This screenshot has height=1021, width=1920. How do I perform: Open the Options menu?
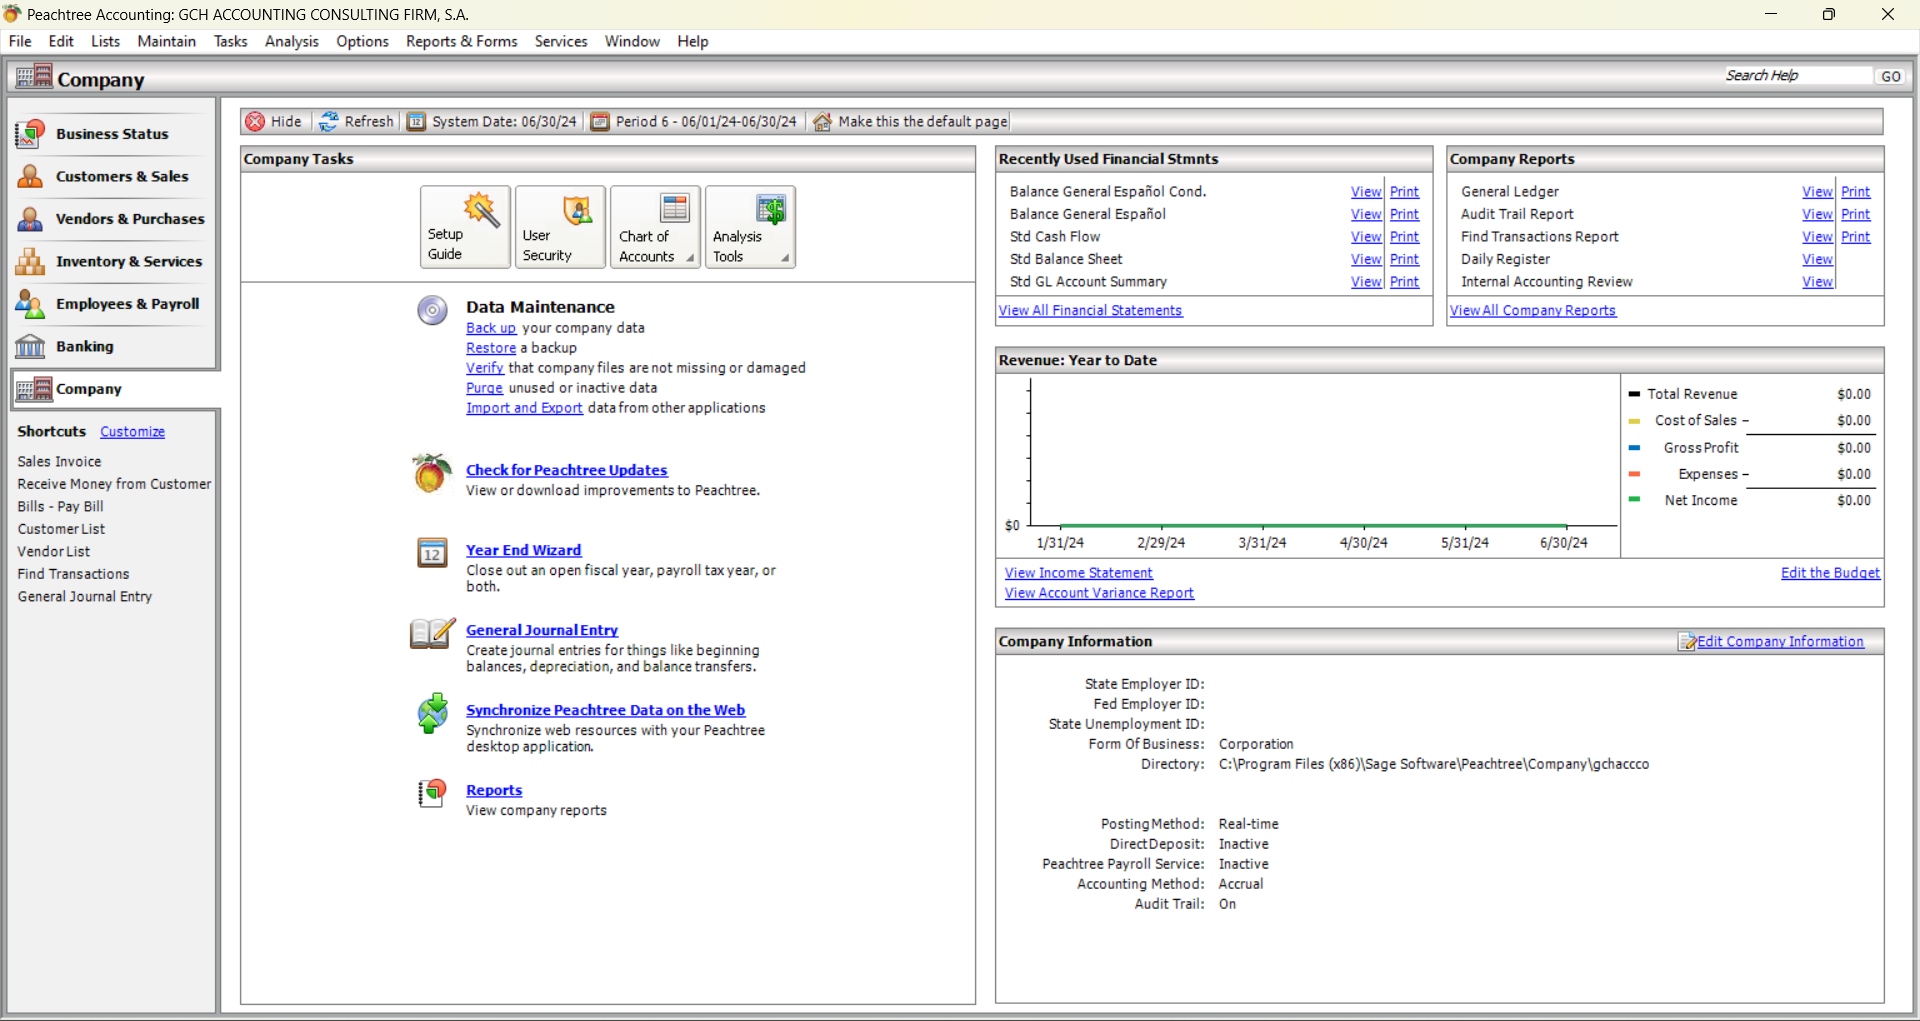(362, 41)
